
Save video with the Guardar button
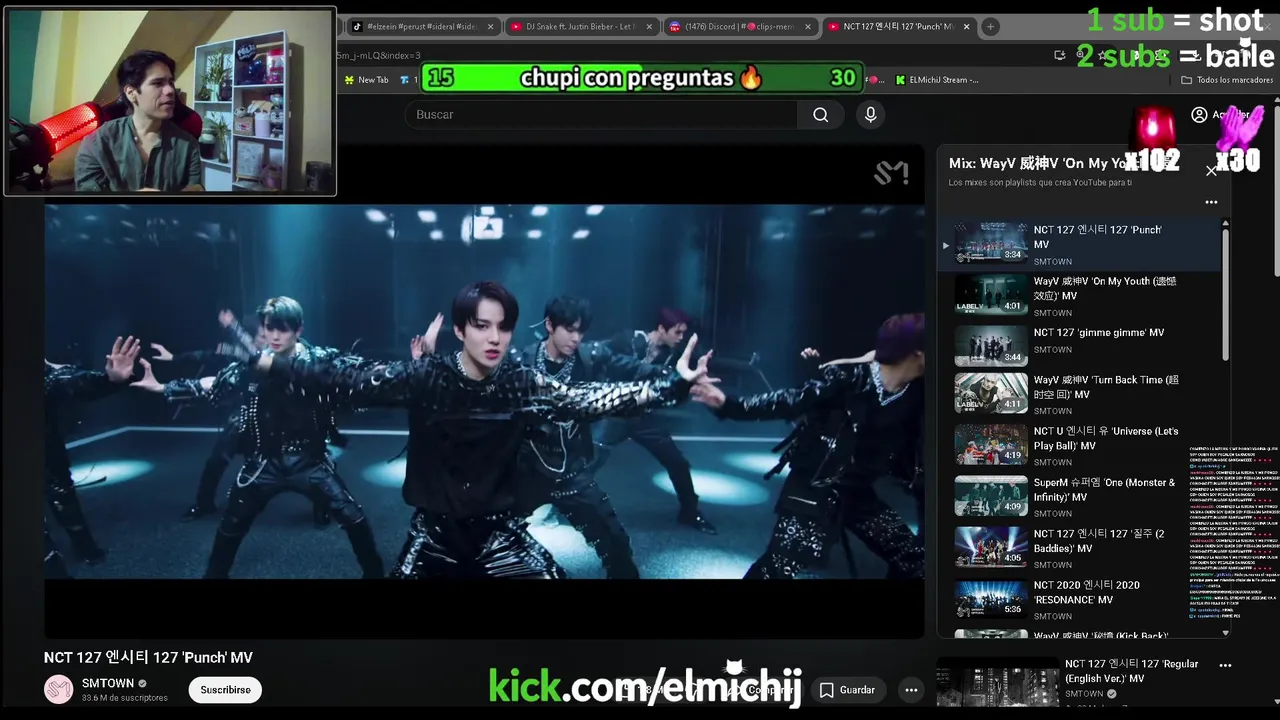tap(847, 690)
